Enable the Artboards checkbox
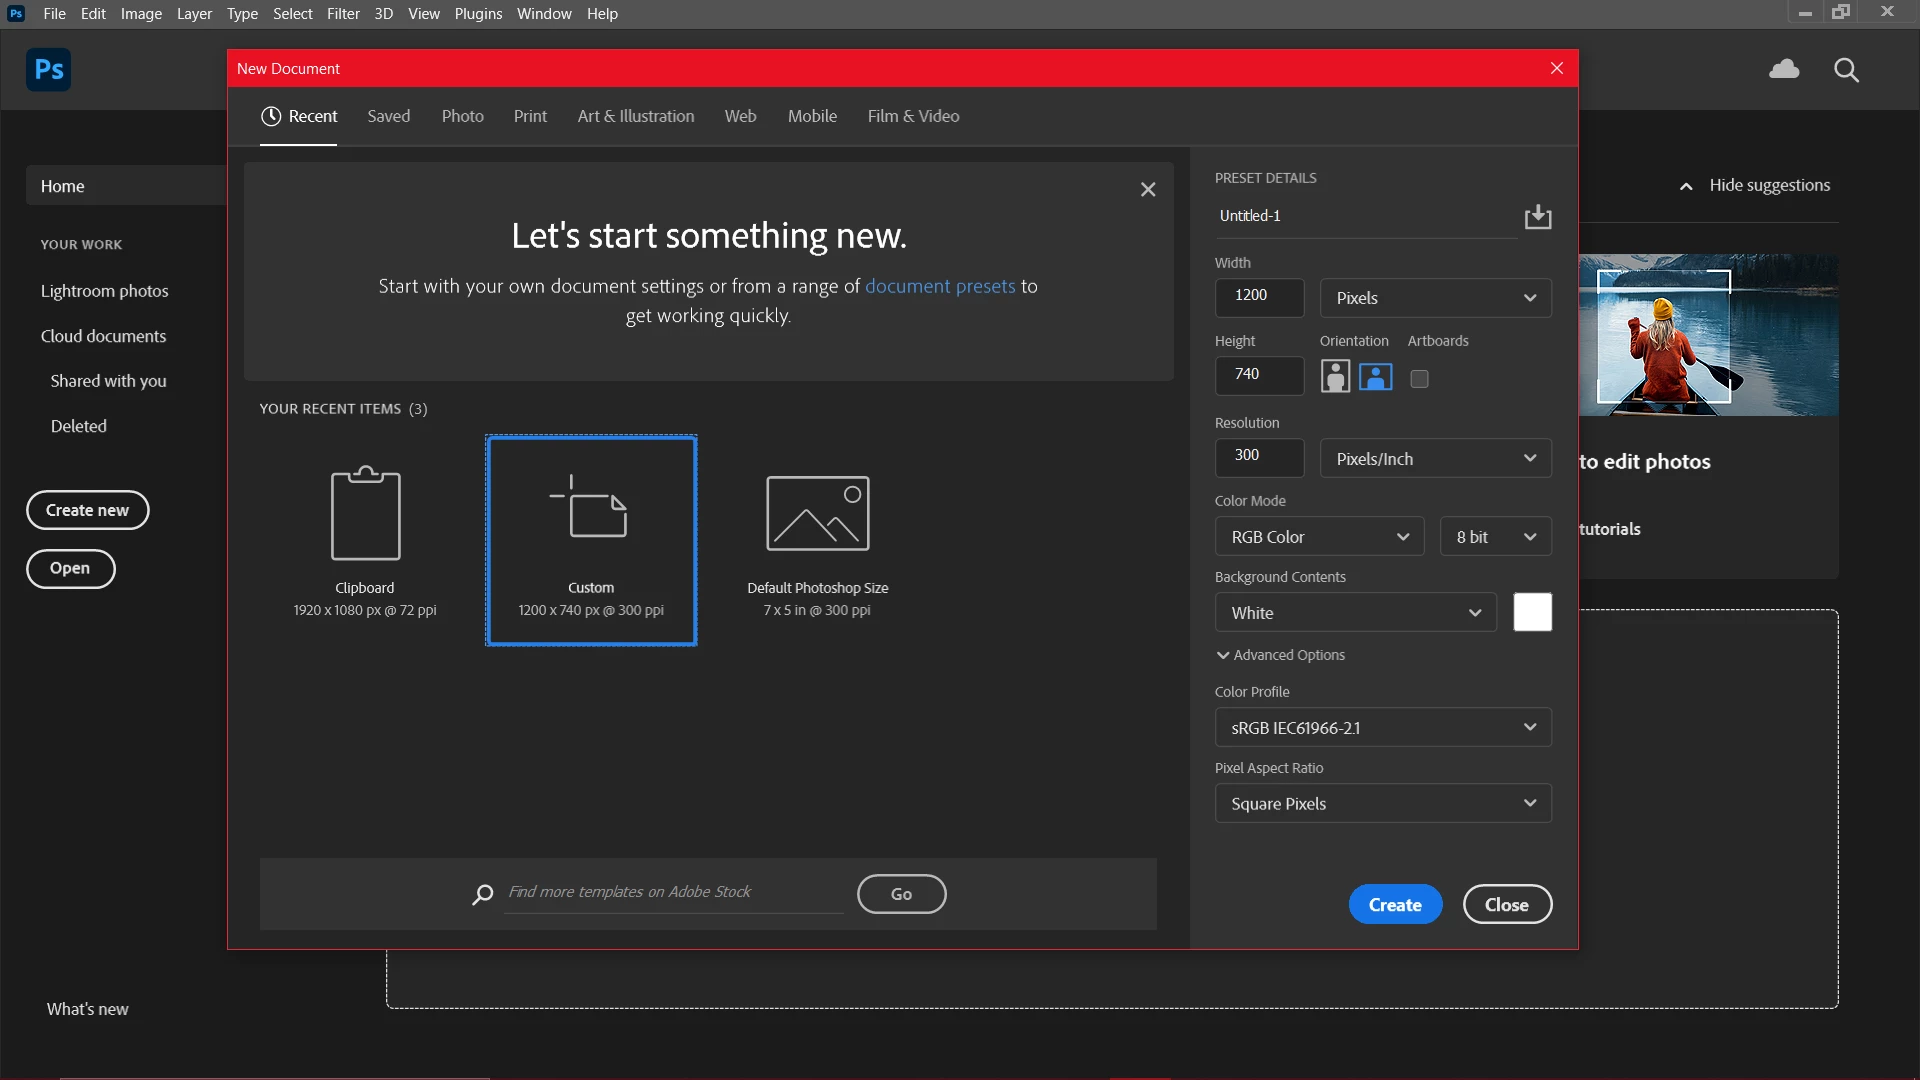The image size is (1920, 1080). pyautogui.click(x=1419, y=379)
